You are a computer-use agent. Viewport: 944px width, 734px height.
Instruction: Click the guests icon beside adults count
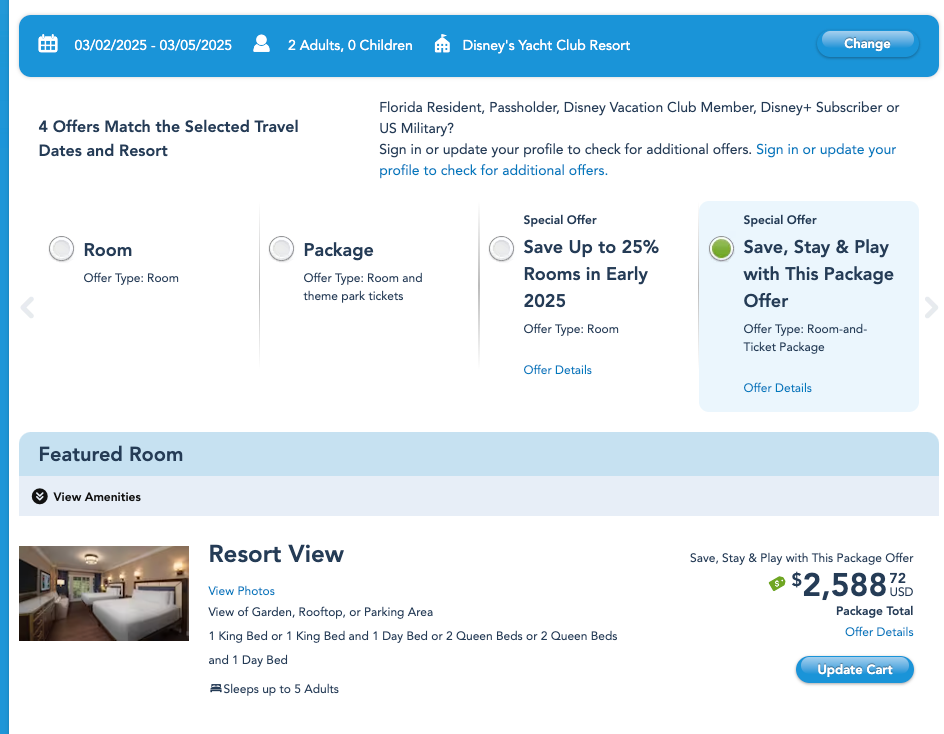(261, 44)
